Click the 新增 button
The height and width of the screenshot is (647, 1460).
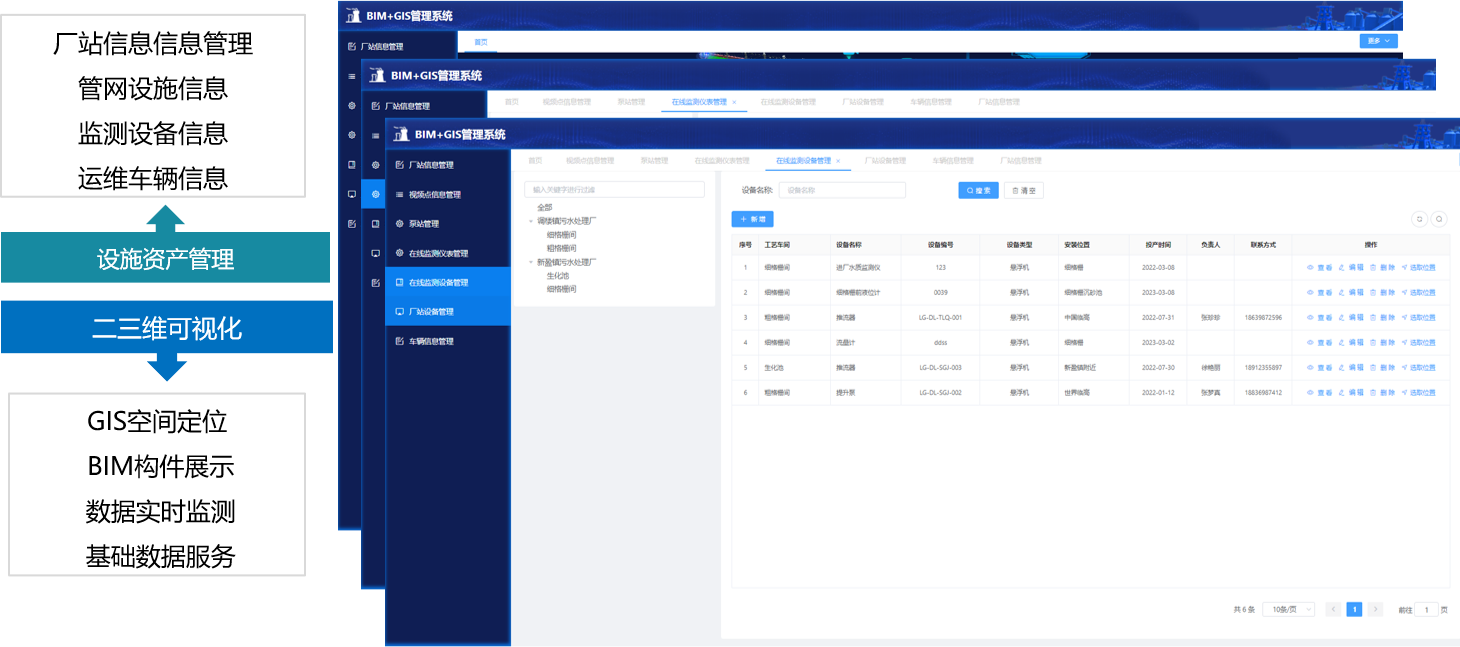(x=752, y=219)
